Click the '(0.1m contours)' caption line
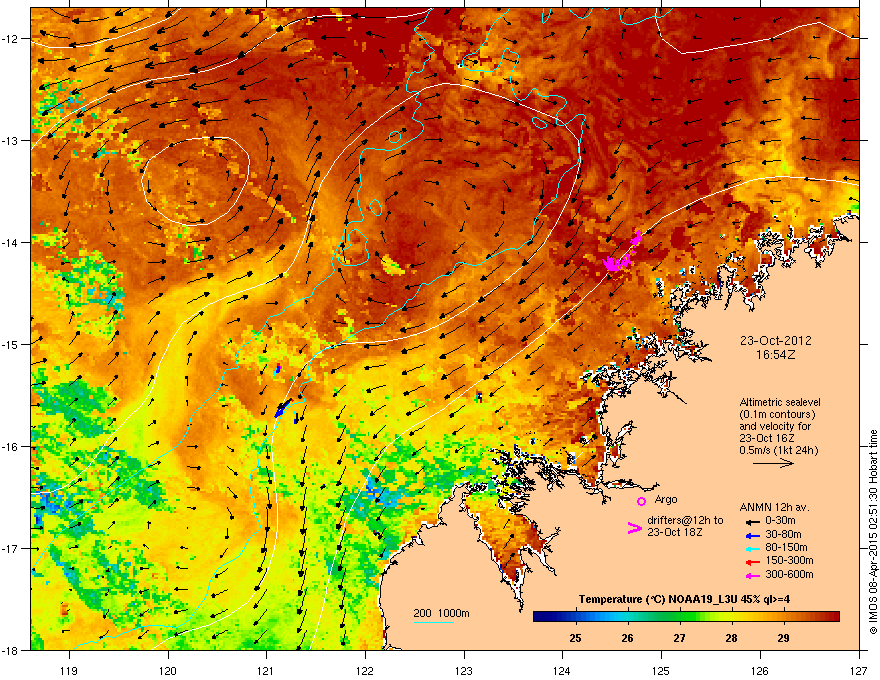The width and height of the screenshot is (880, 680). pyautogui.click(x=777, y=414)
